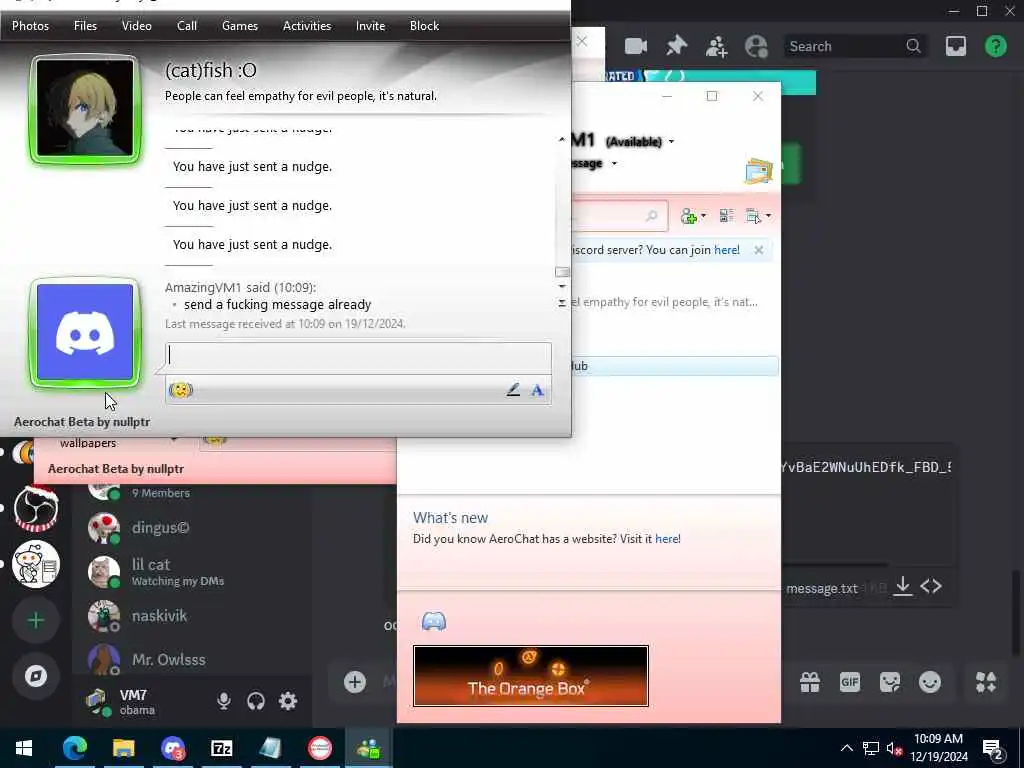Open the Photos menu in chat window
Viewport: 1024px width, 768px height.
(30, 25)
